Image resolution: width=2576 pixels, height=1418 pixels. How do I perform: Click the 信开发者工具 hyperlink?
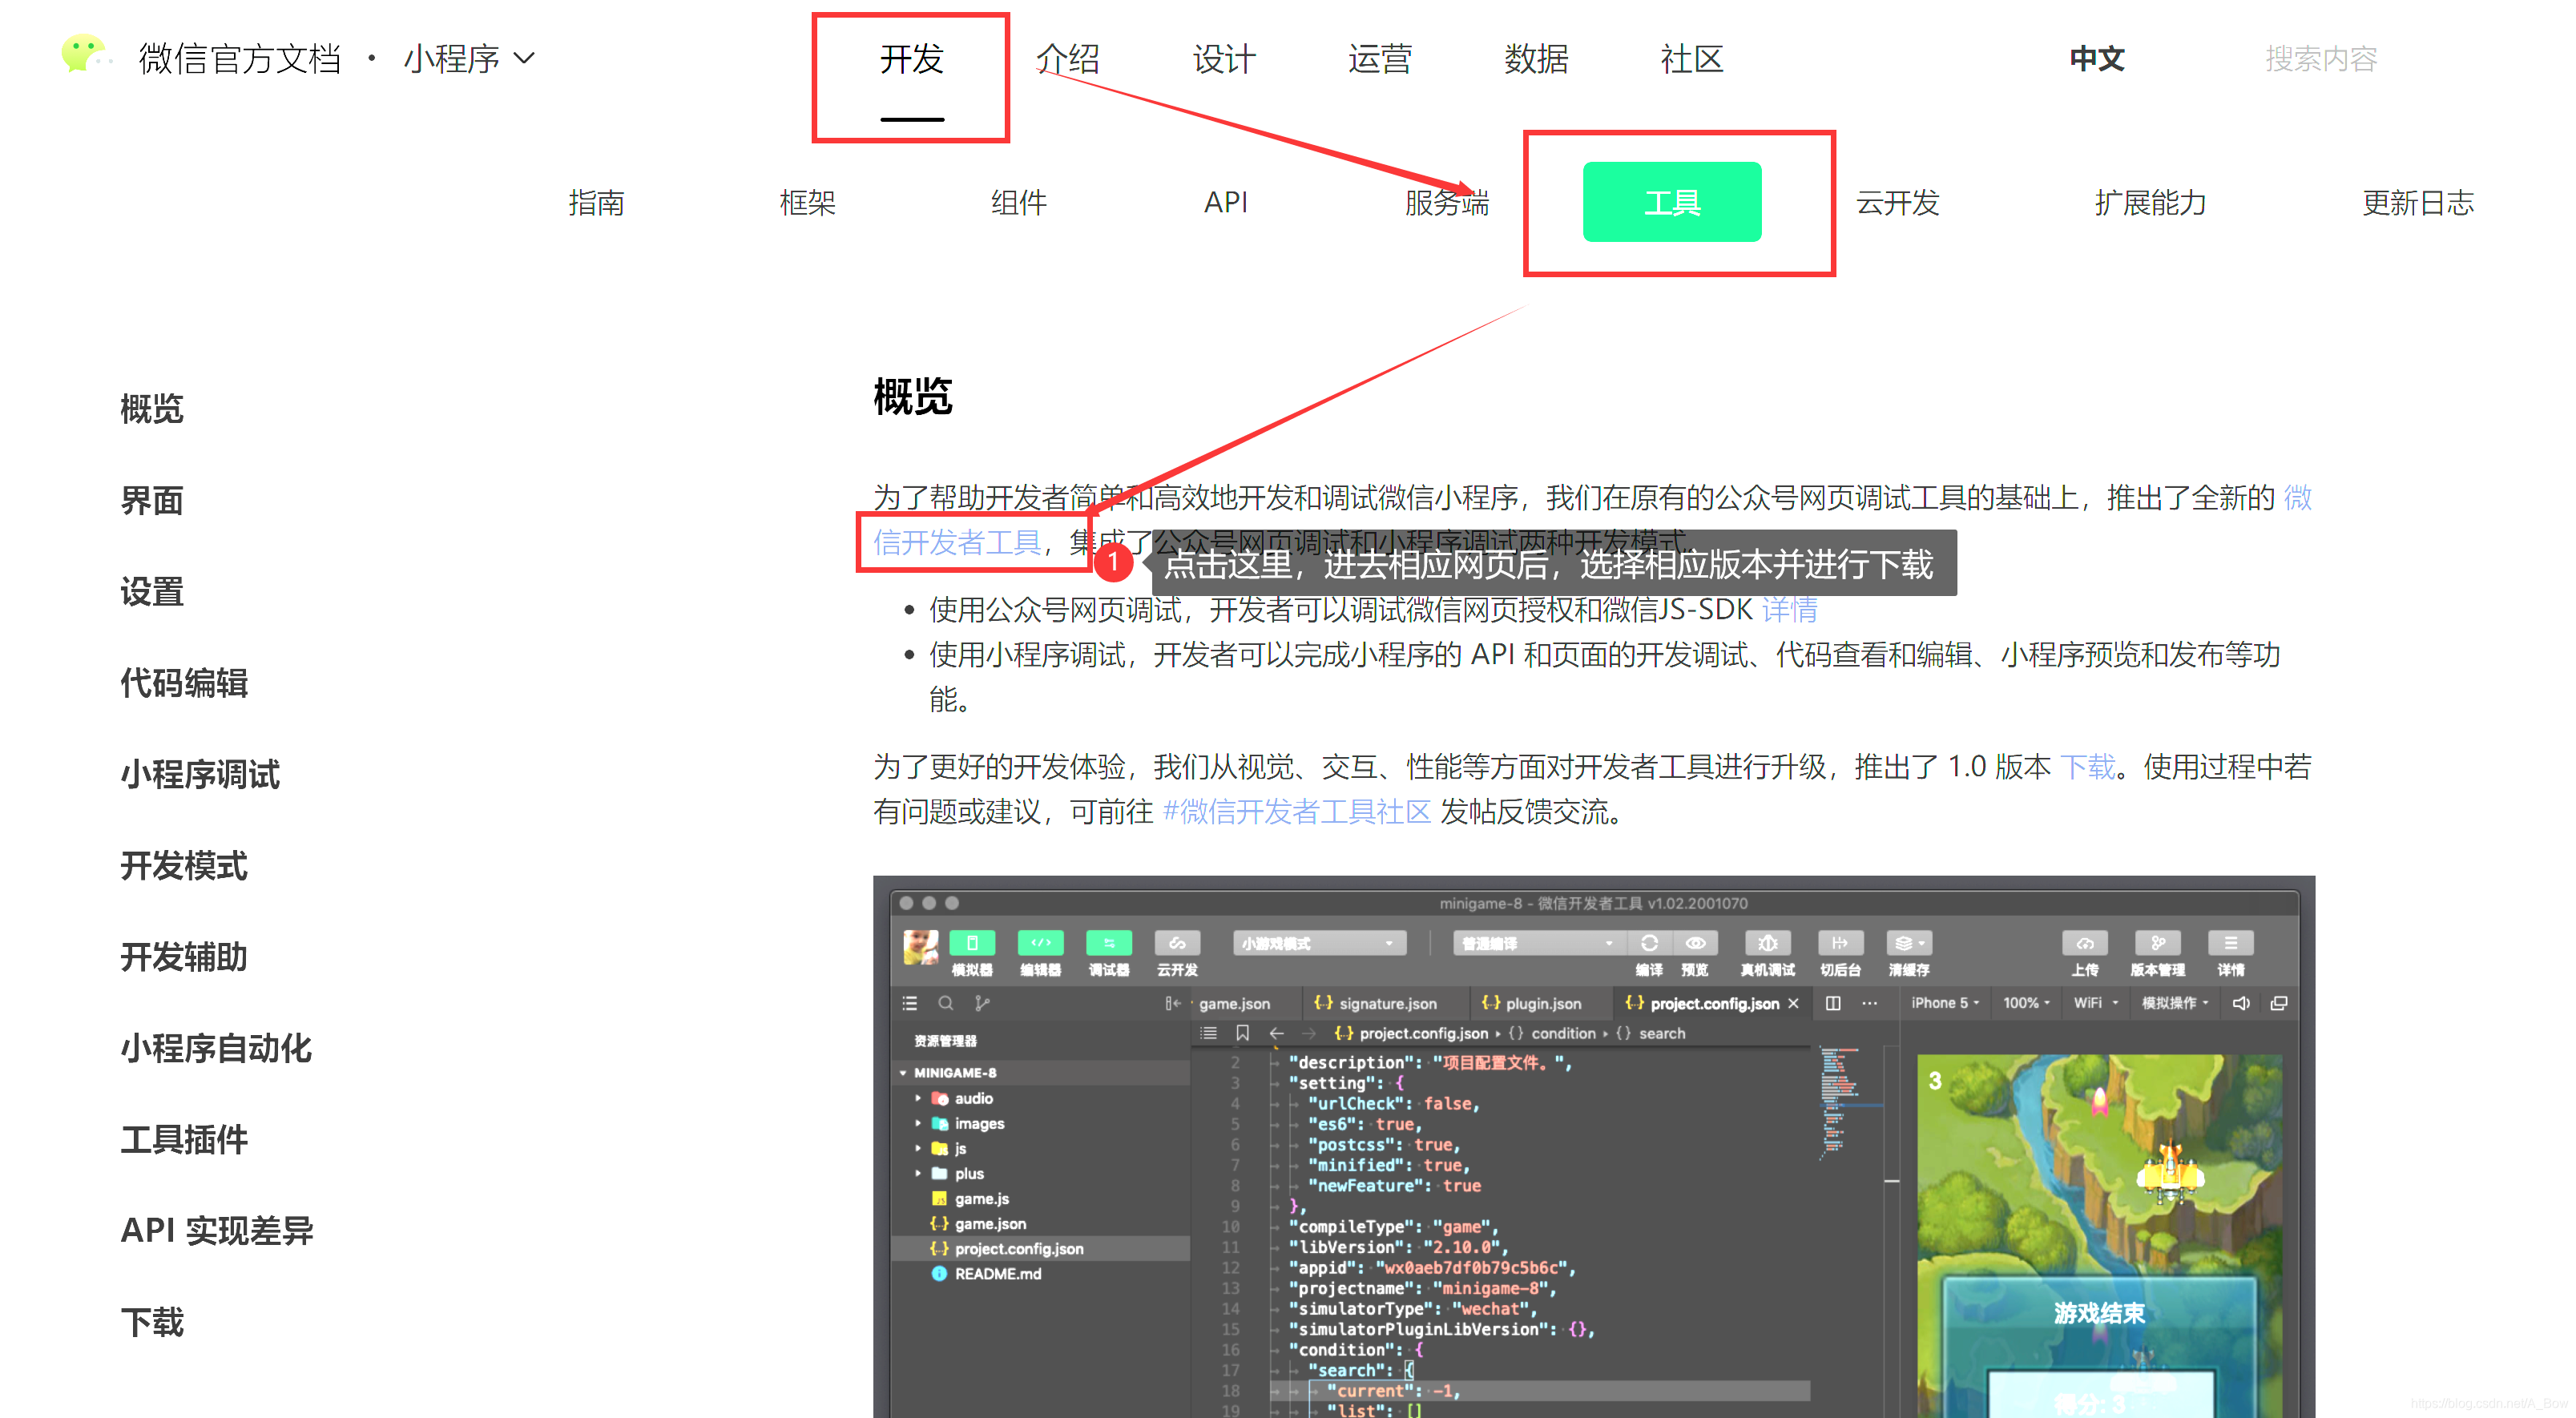click(957, 542)
